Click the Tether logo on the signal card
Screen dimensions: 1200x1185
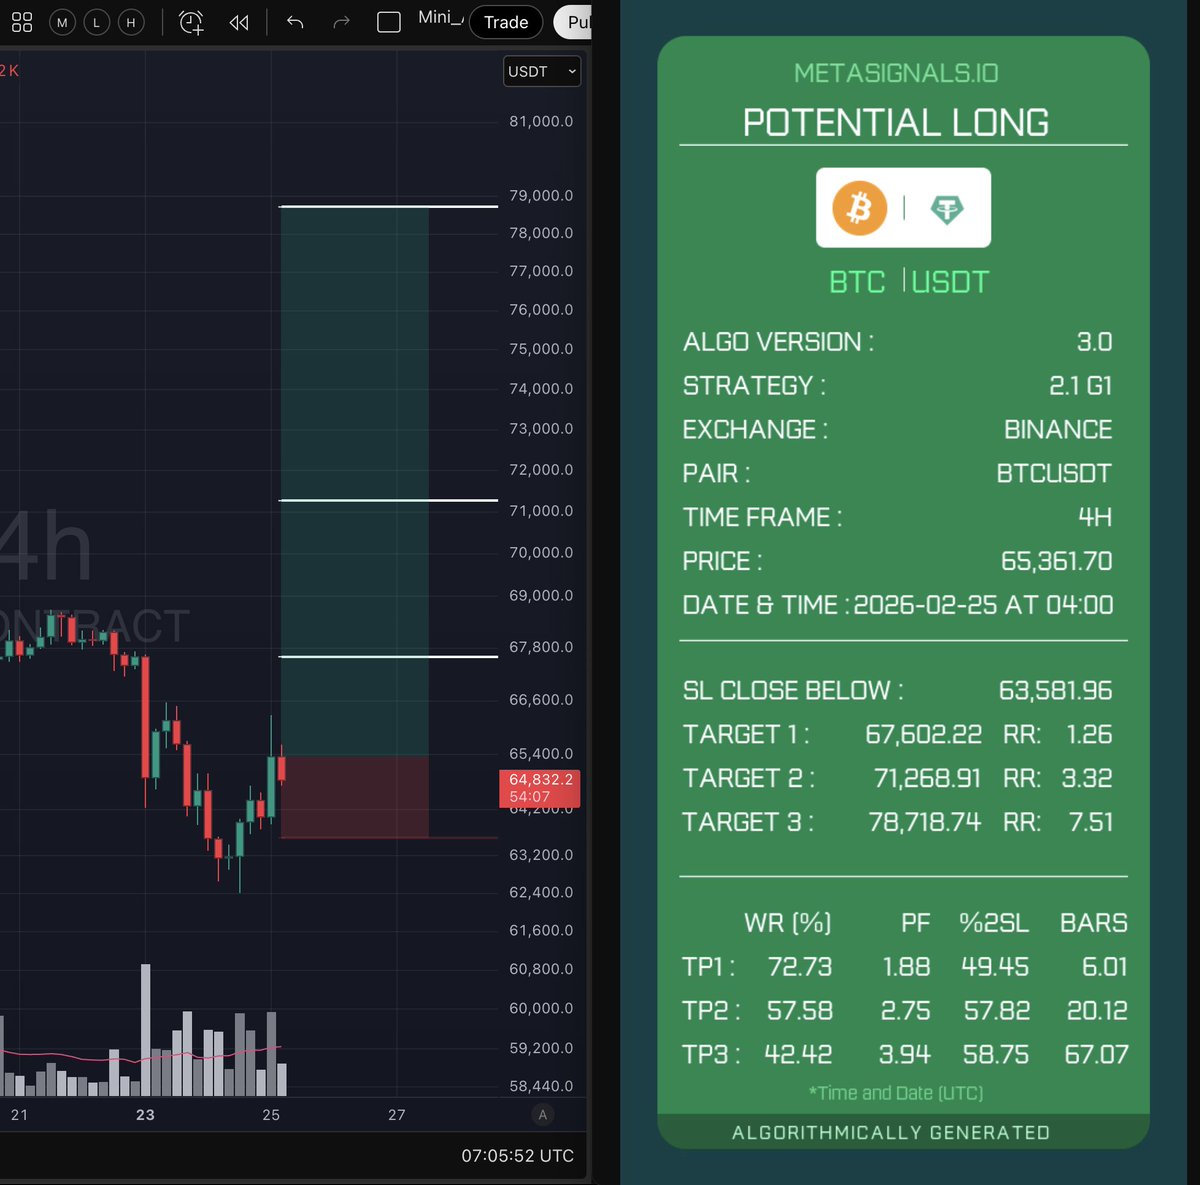[x=947, y=208]
